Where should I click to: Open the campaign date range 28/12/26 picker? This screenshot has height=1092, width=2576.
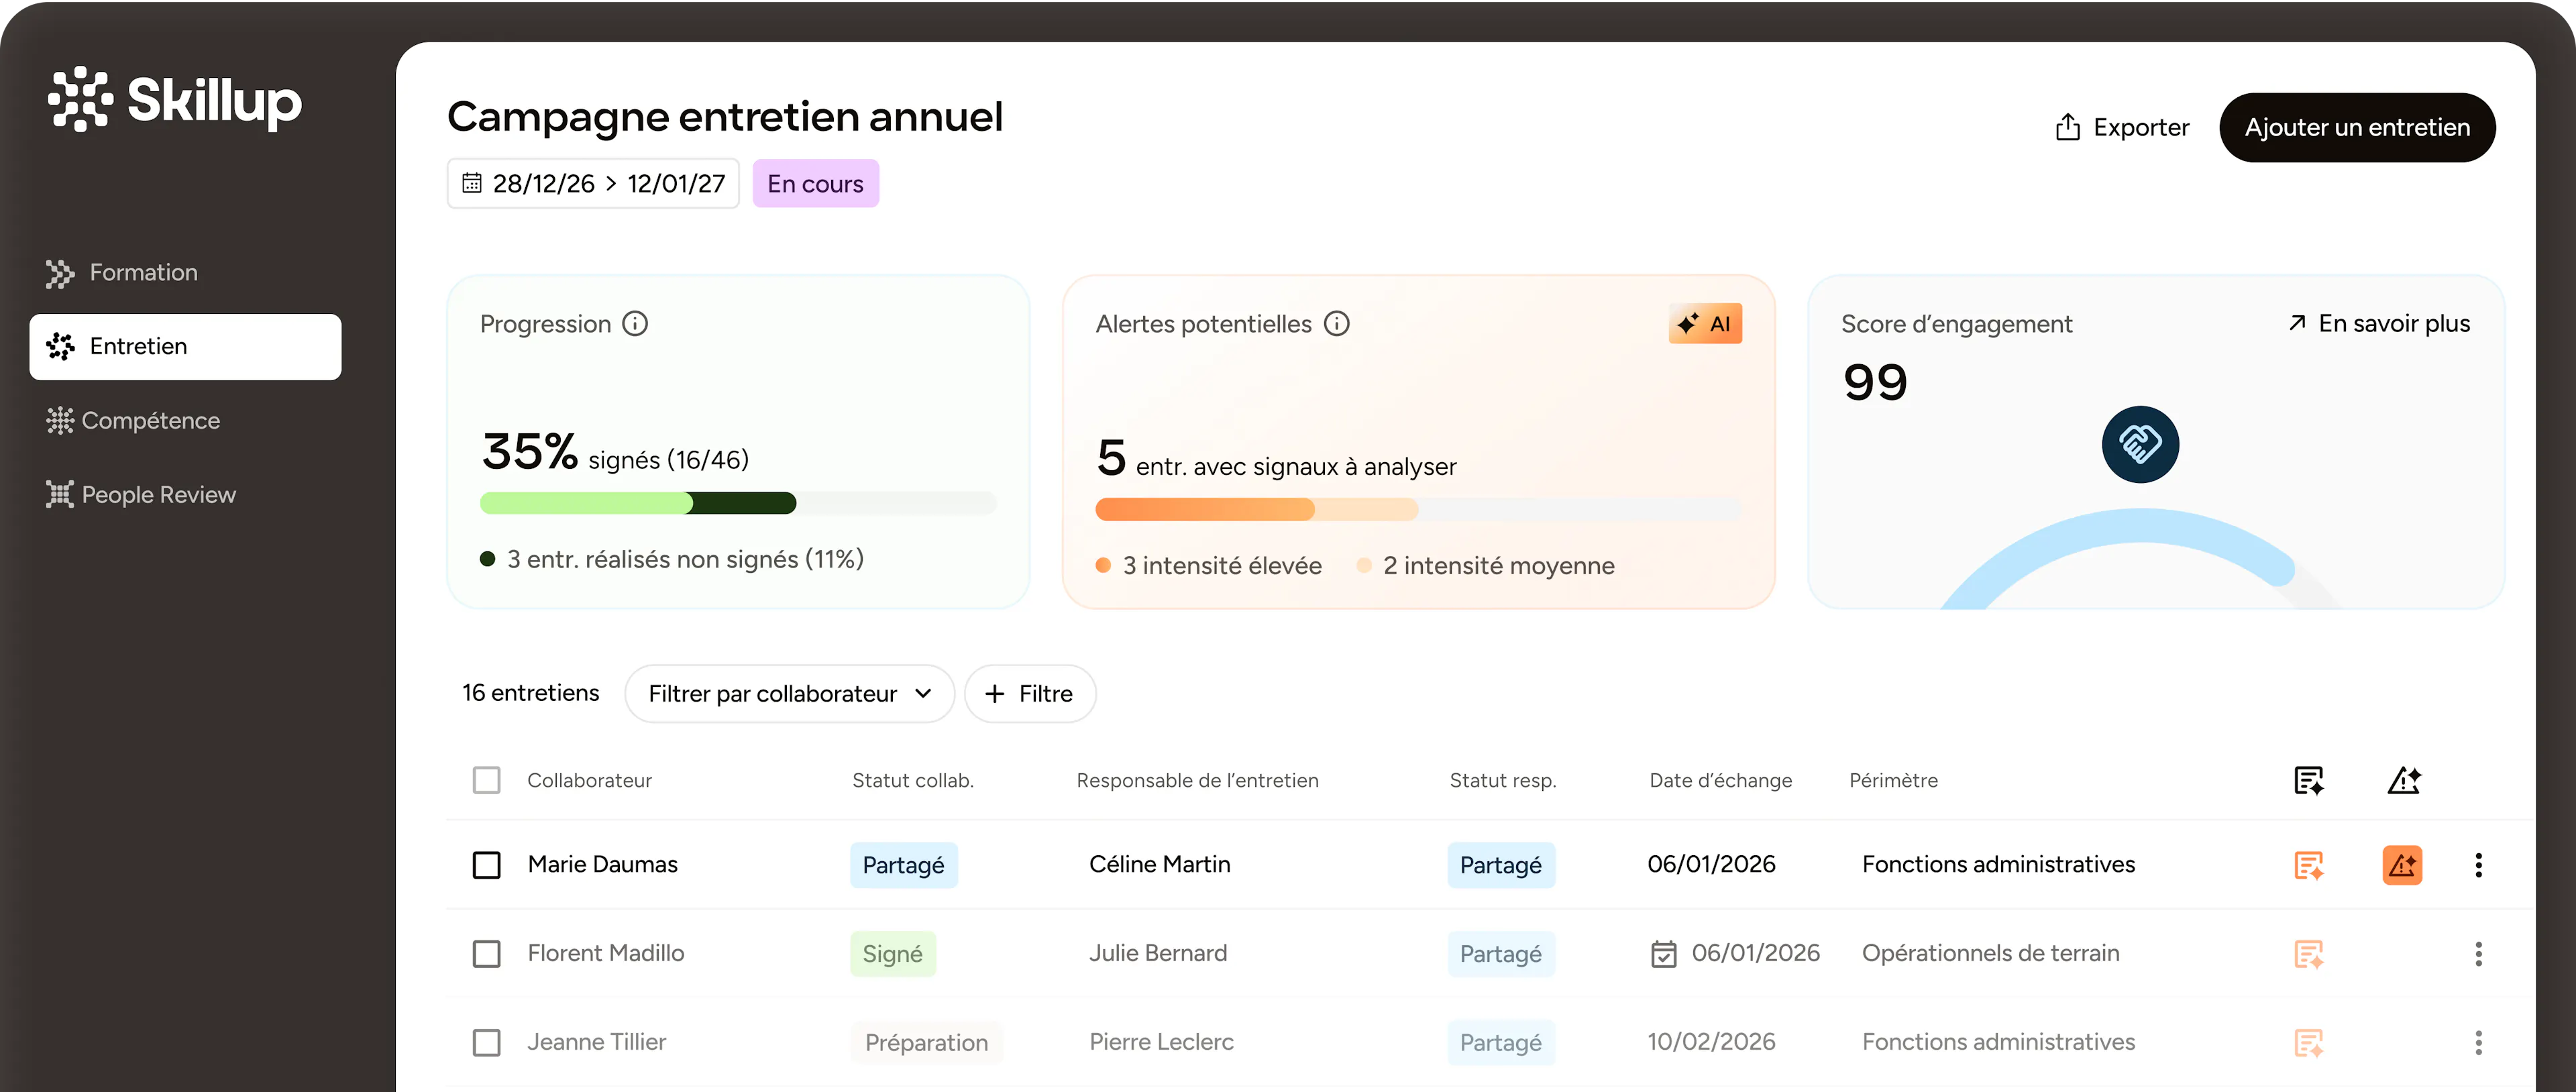pyautogui.click(x=593, y=184)
